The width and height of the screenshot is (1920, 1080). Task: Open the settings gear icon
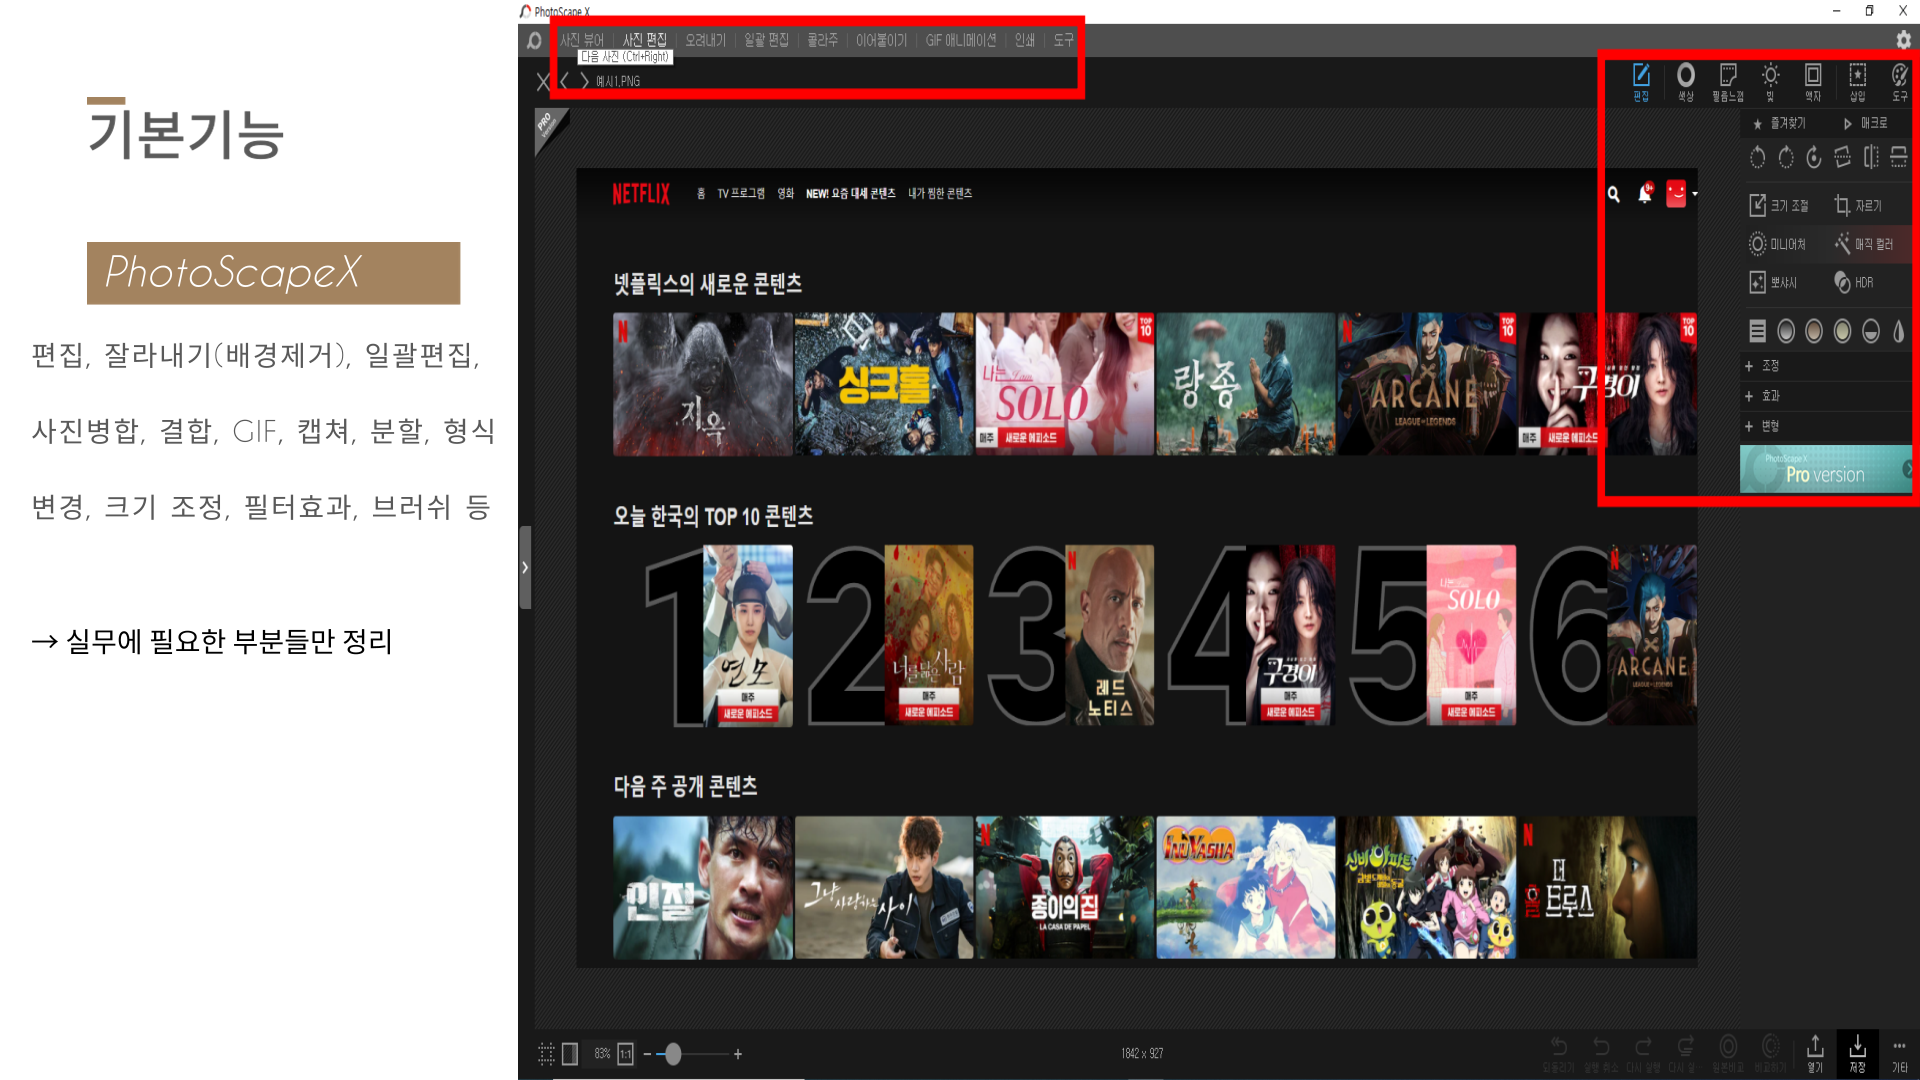click(x=1903, y=39)
